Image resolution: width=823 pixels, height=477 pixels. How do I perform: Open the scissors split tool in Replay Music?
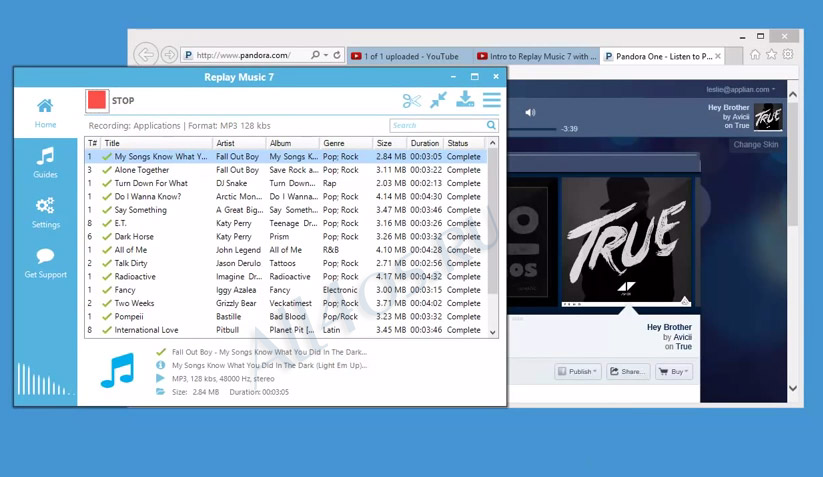412,100
